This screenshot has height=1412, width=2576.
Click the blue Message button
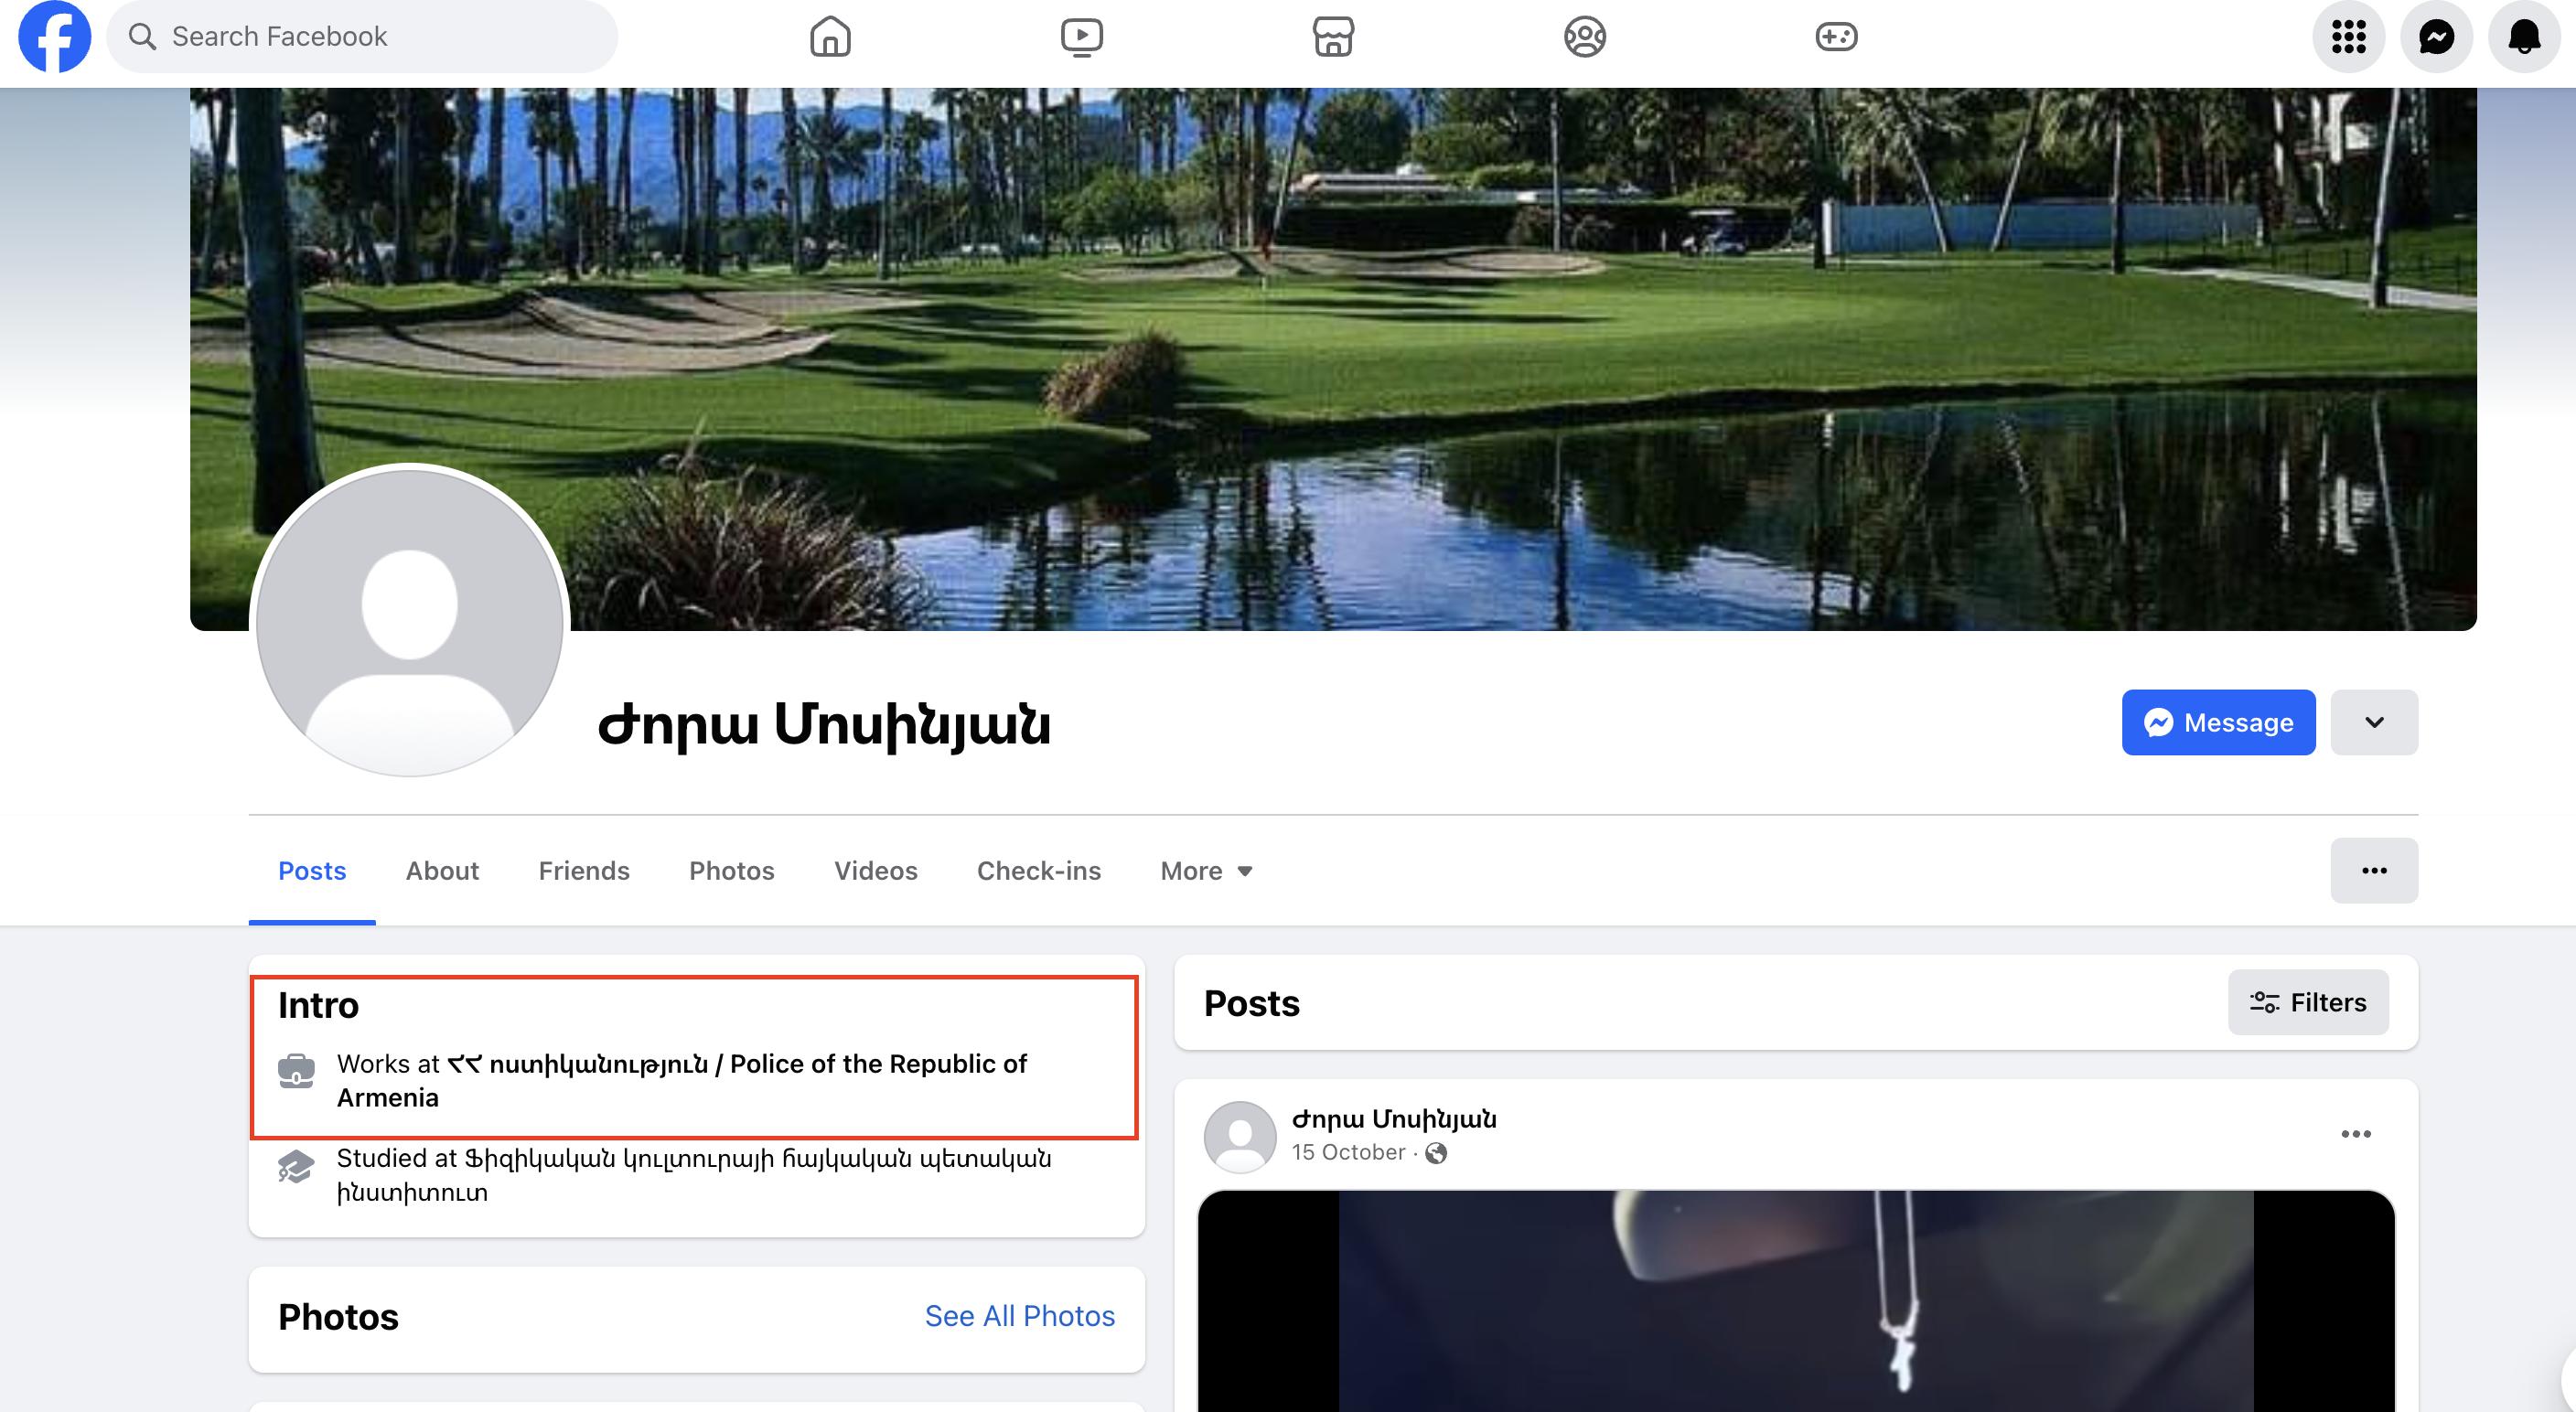coord(2218,722)
